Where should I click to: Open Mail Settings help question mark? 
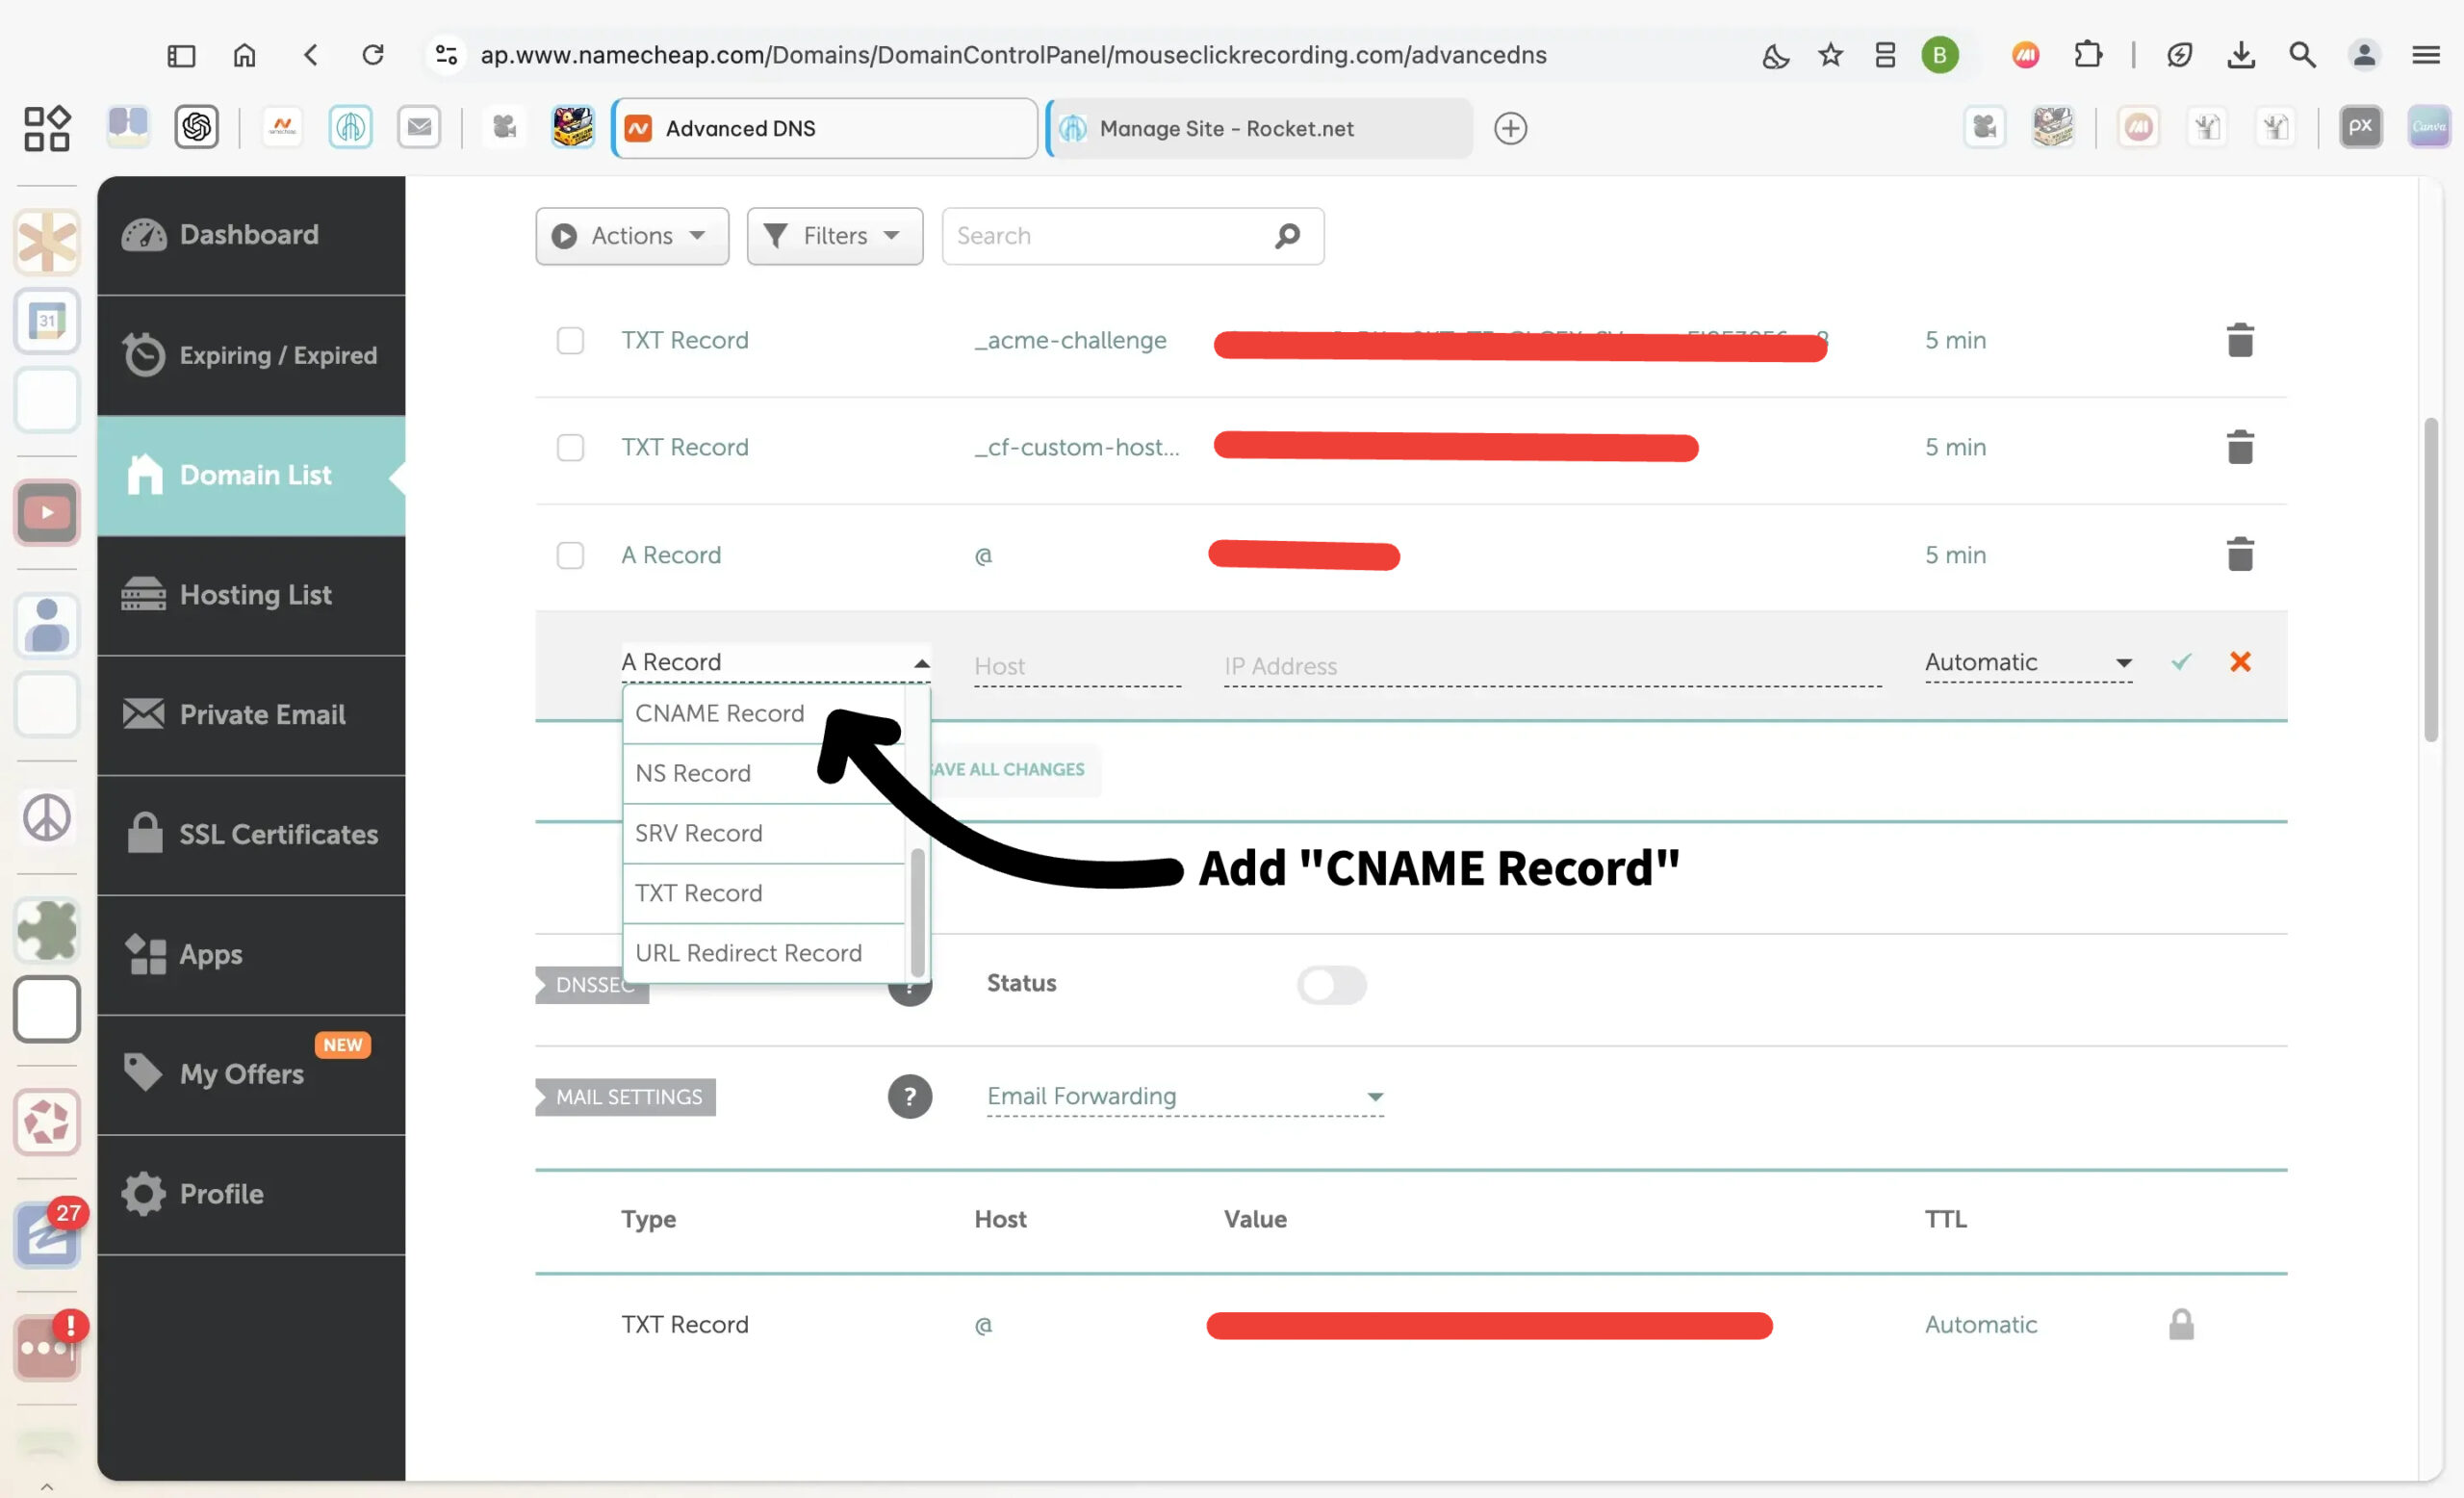[909, 1097]
